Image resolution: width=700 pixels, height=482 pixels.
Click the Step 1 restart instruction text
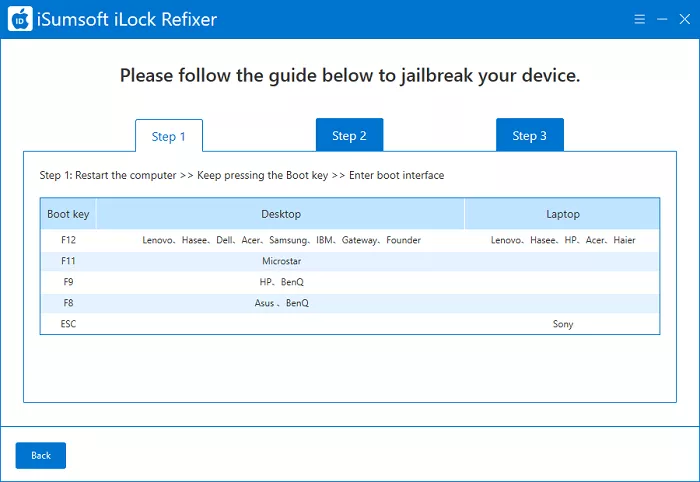click(241, 176)
